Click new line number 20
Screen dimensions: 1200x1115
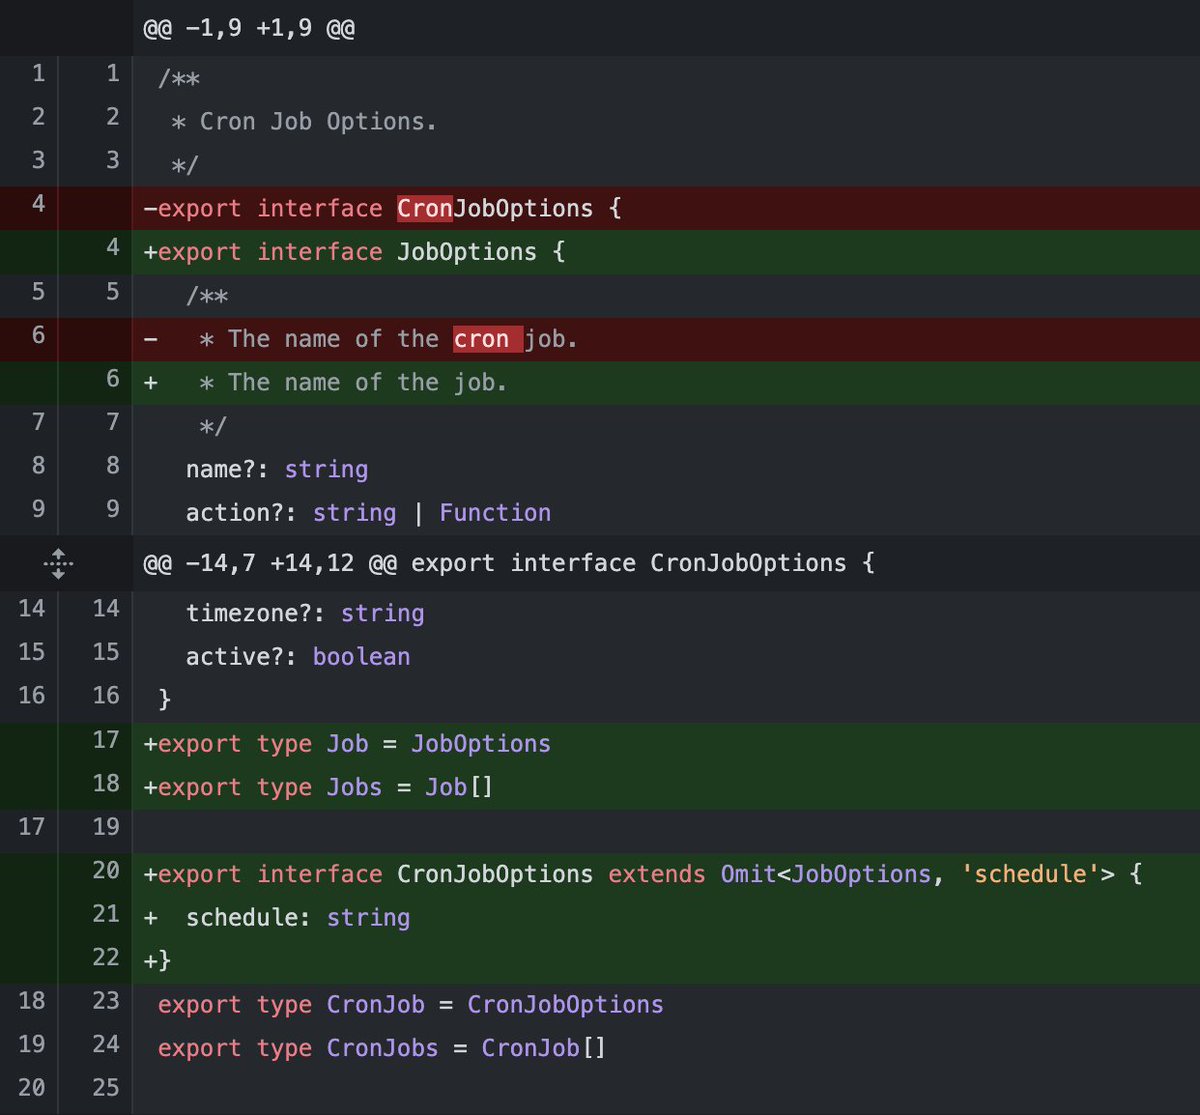pyautogui.click(x=106, y=871)
